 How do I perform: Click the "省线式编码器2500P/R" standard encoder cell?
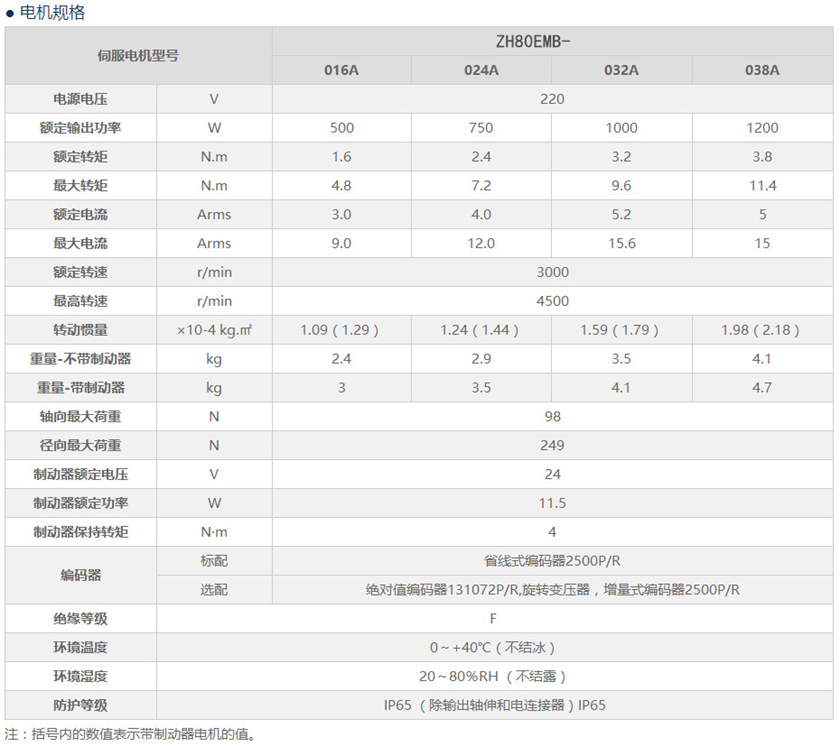(552, 561)
